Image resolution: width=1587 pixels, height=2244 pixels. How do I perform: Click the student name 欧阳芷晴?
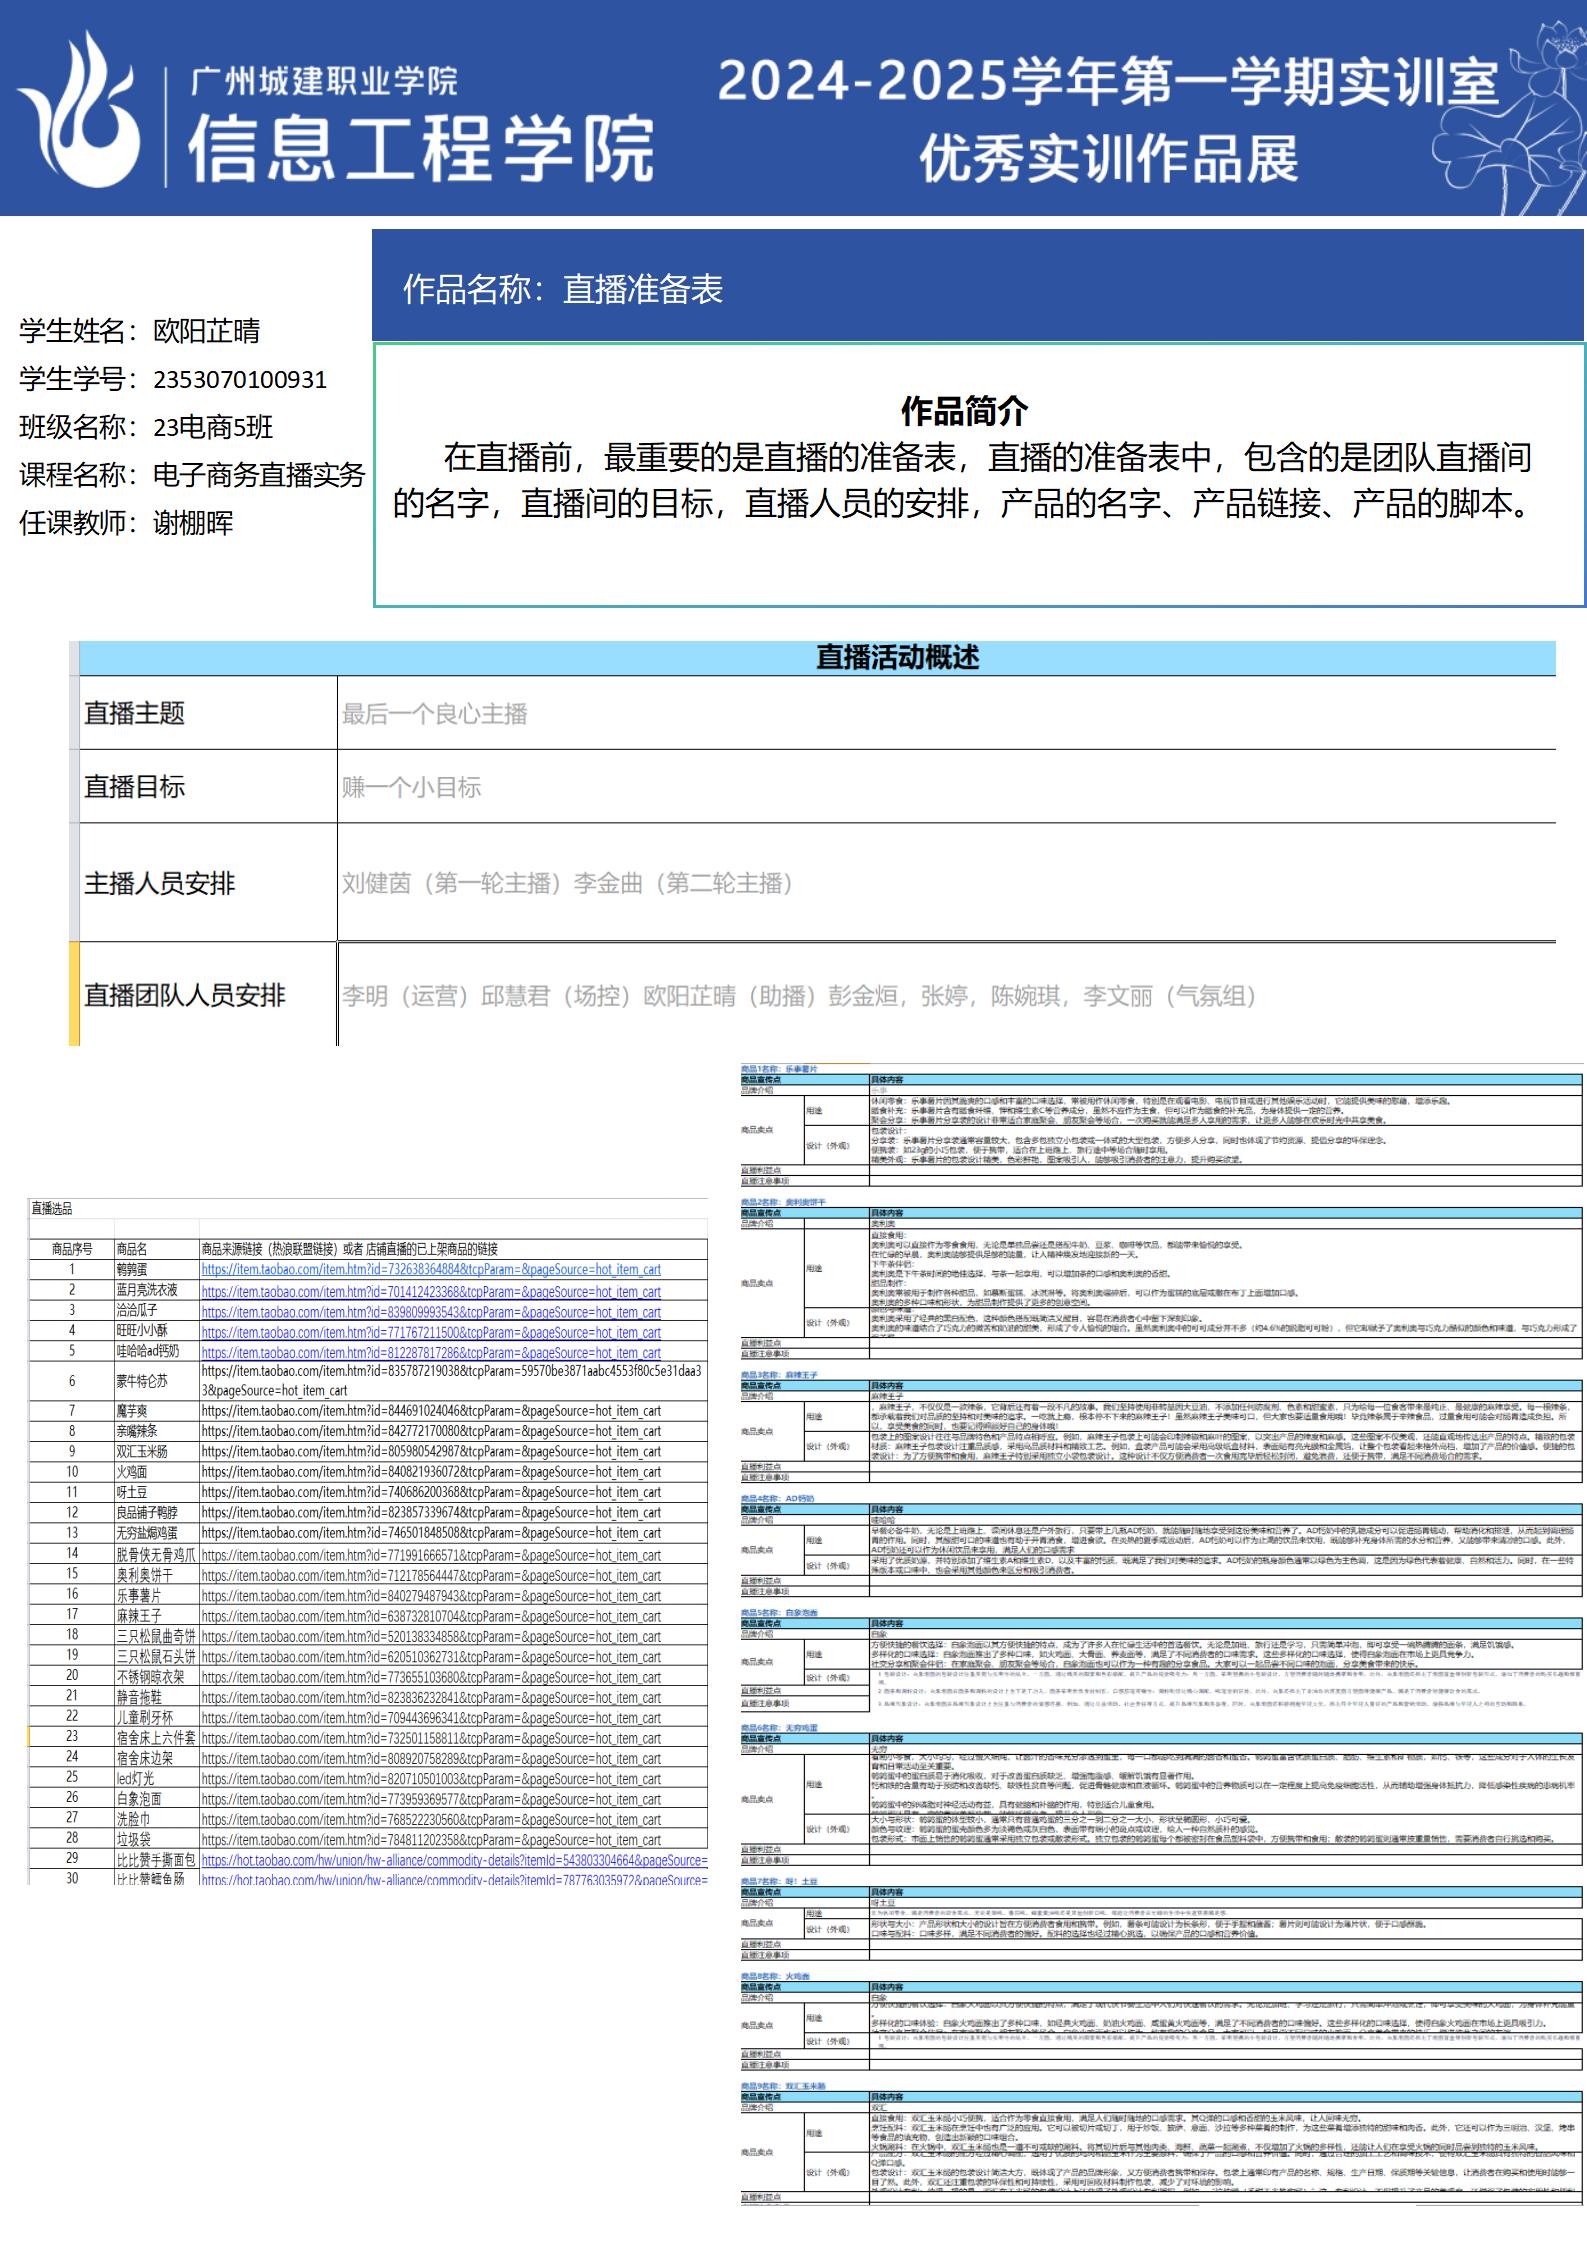pos(206,331)
